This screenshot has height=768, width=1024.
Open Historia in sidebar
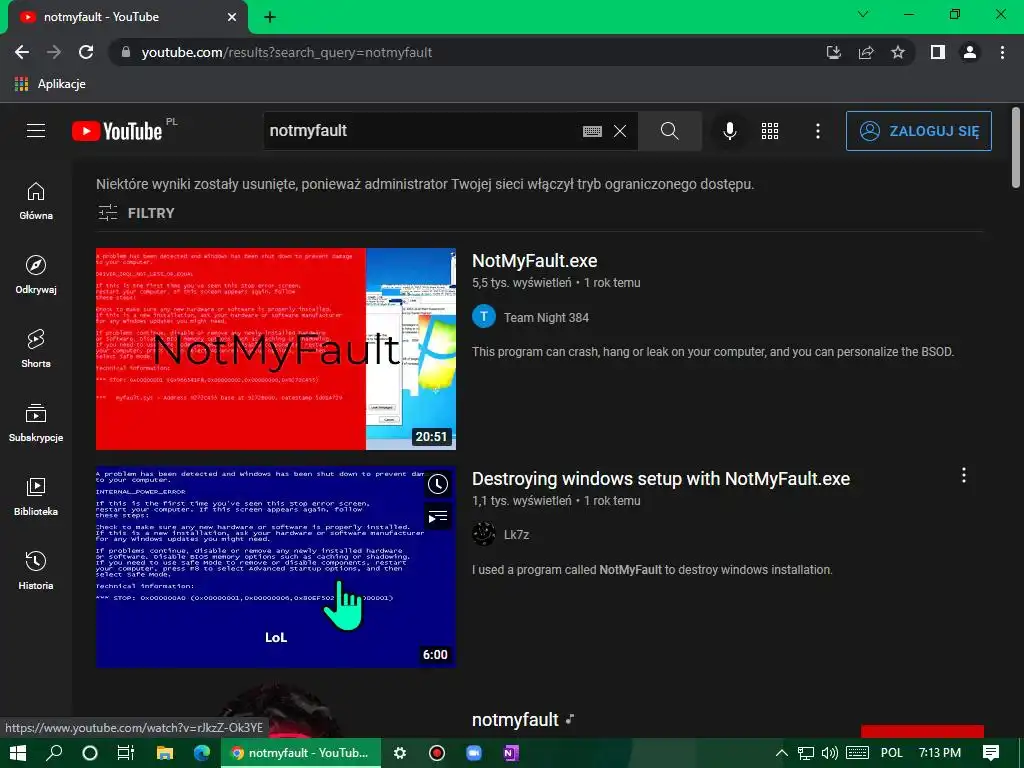pos(36,571)
